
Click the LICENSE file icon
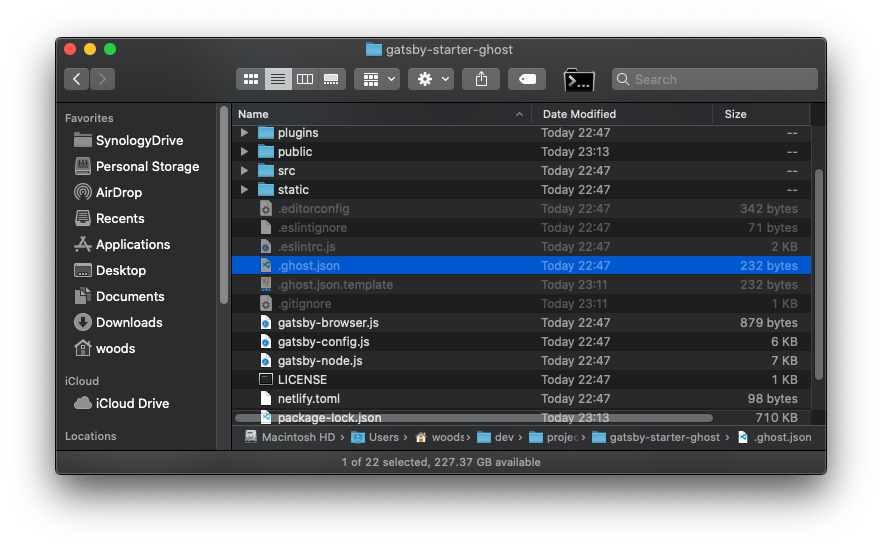(266, 380)
